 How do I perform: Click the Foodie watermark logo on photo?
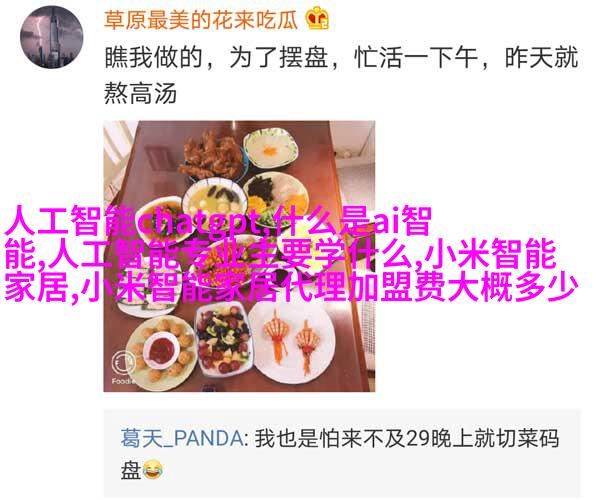tap(123, 366)
